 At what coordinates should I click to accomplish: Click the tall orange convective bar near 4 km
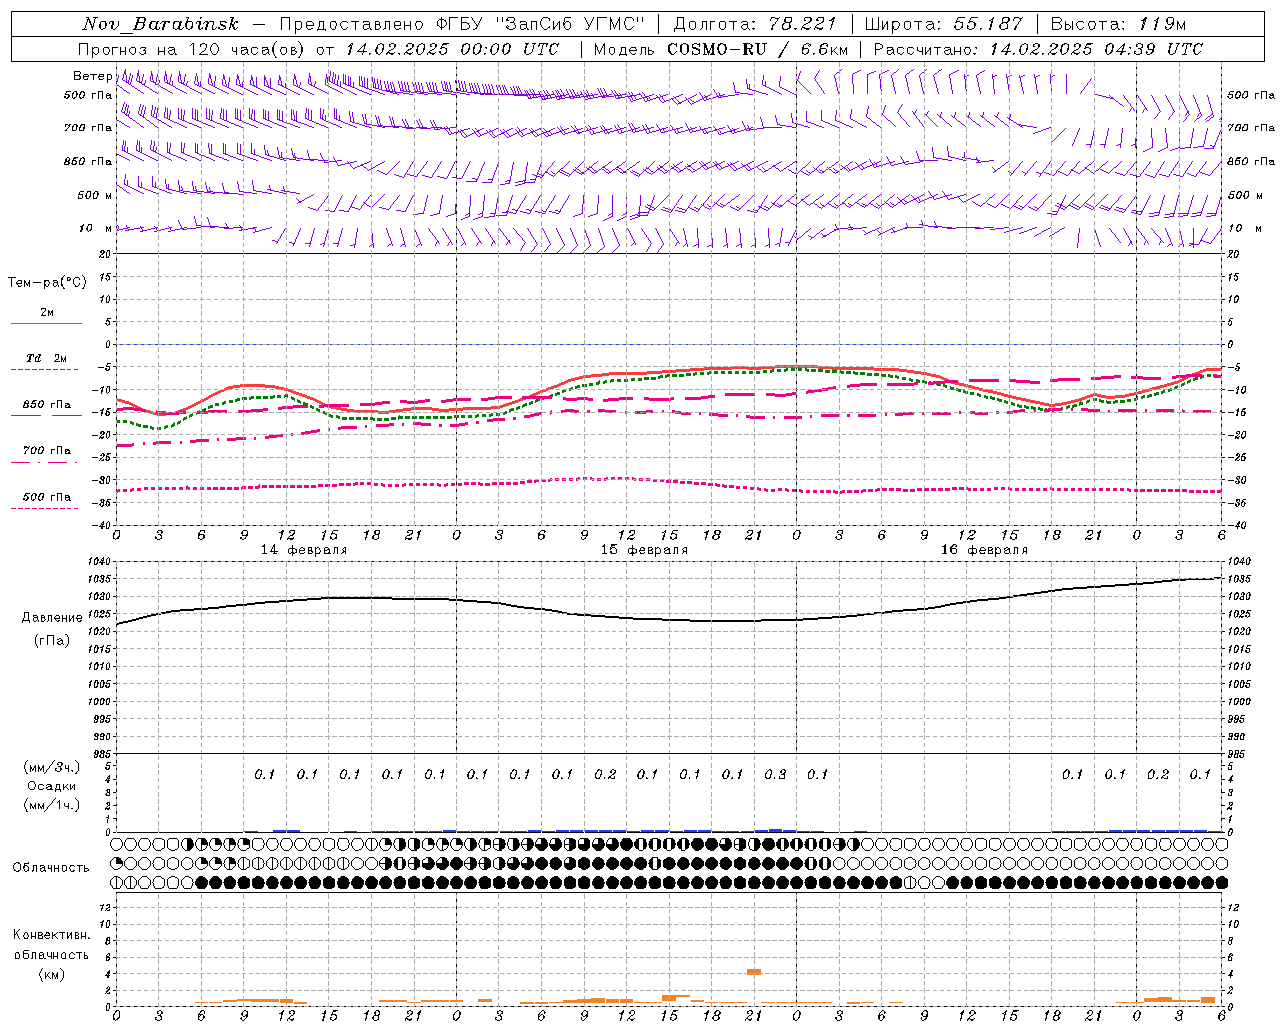click(x=754, y=971)
